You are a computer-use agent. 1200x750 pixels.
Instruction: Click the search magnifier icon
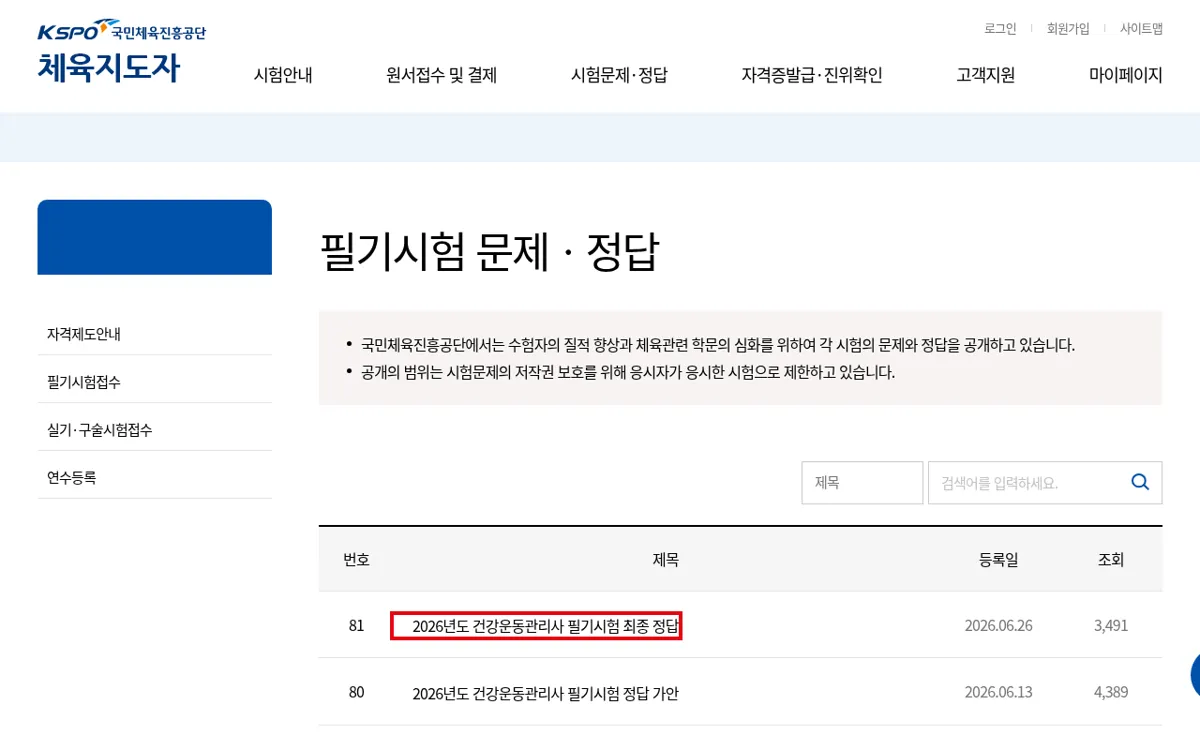click(1140, 482)
